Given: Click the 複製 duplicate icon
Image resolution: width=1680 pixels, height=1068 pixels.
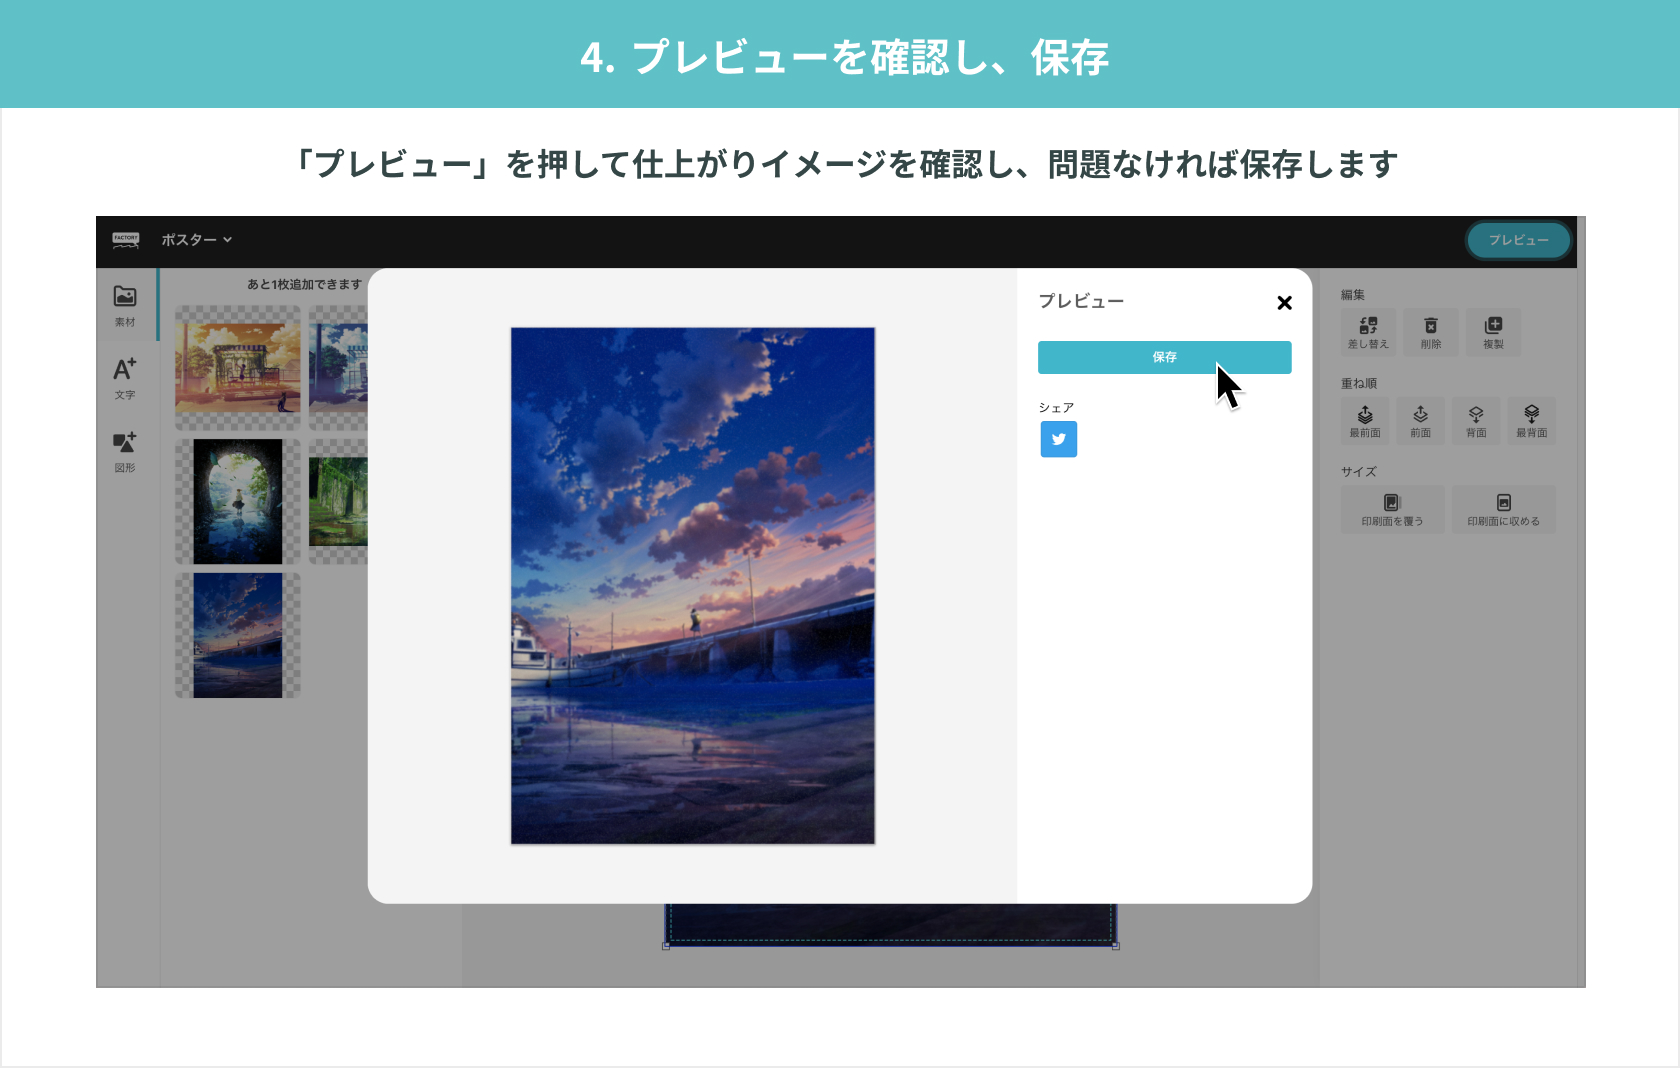Looking at the screenshot, I should (1494, 332).
